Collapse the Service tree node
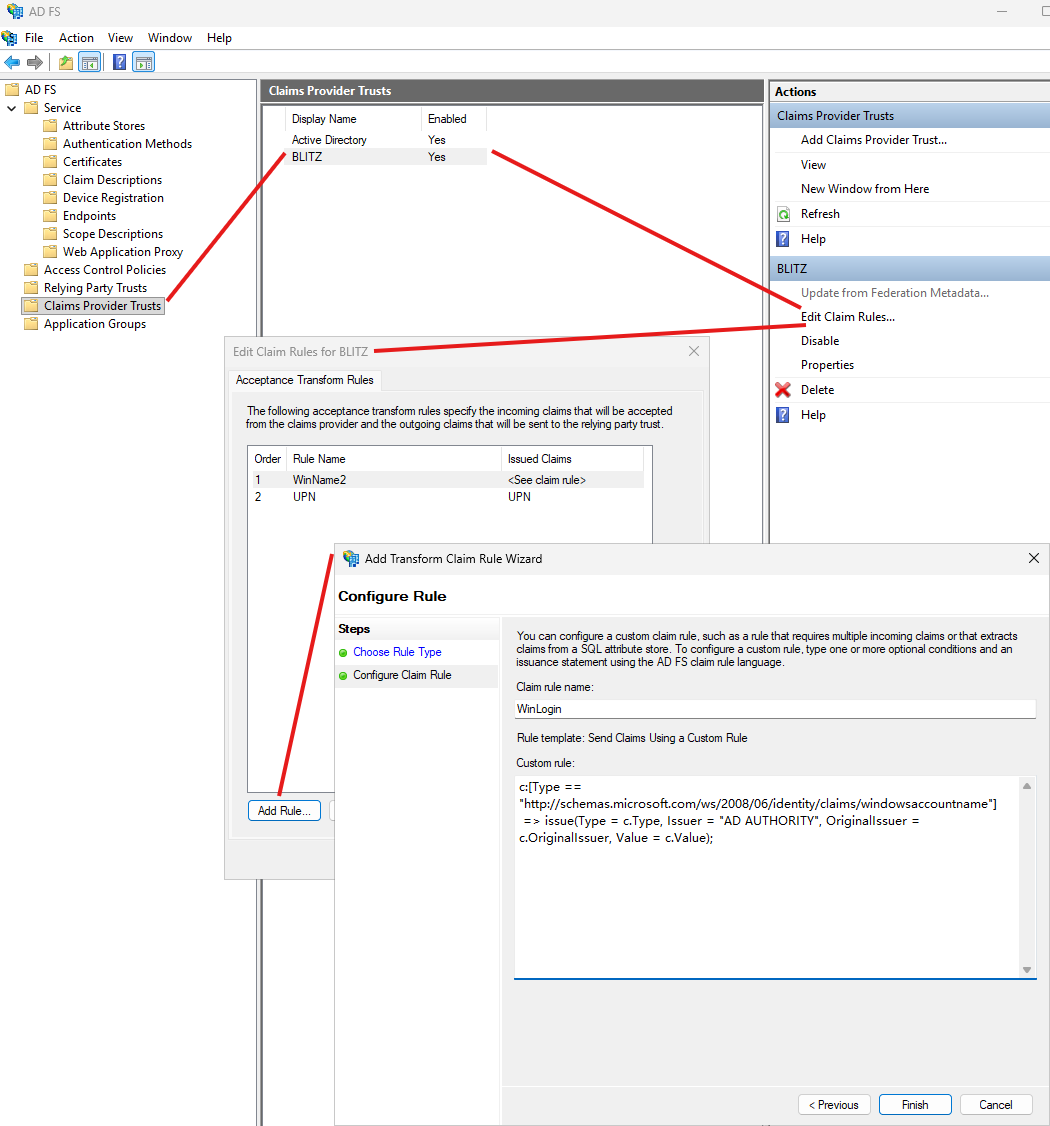This screenshot has height=1126, width=1050. pyautogui.click(x=11, y=108)
